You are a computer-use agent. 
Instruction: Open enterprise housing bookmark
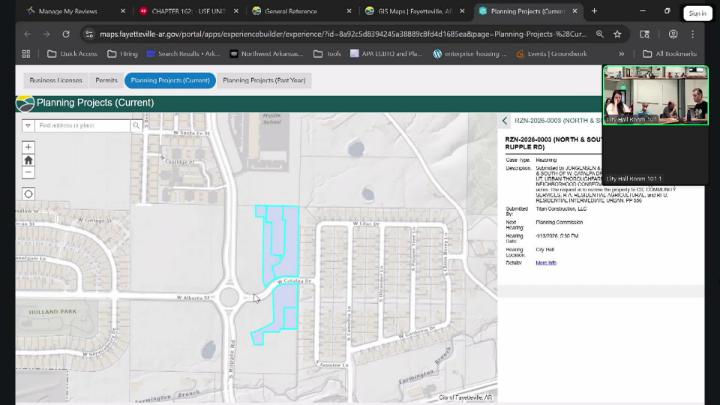469,54
